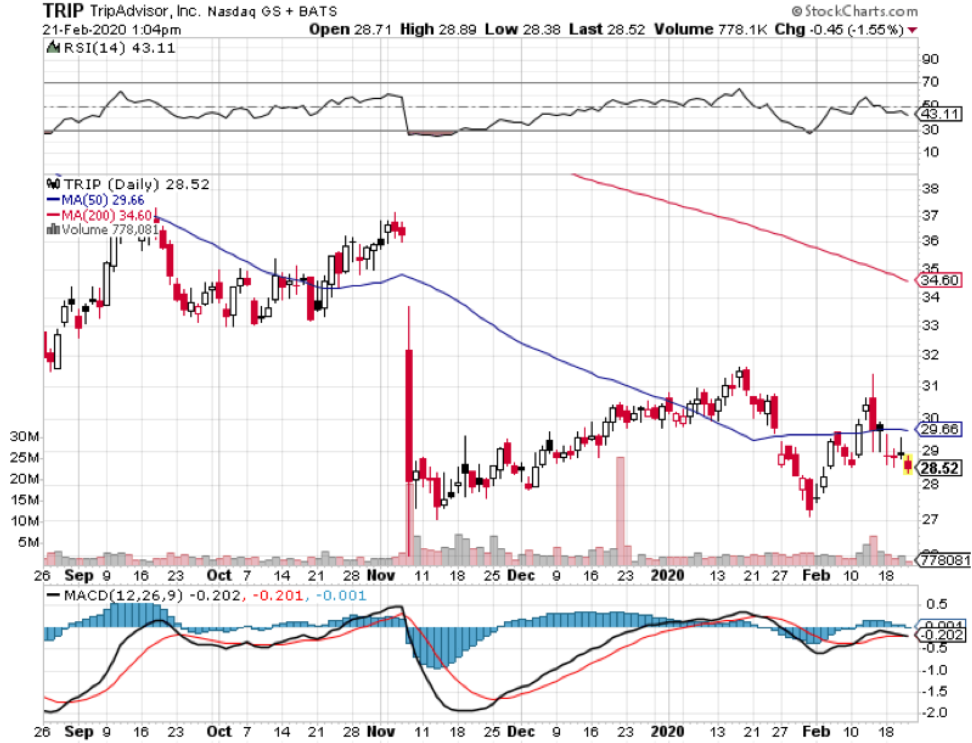972x743 pixels.
Task: Click the -0.202 MACD value tag on axis
Action: 942,635
